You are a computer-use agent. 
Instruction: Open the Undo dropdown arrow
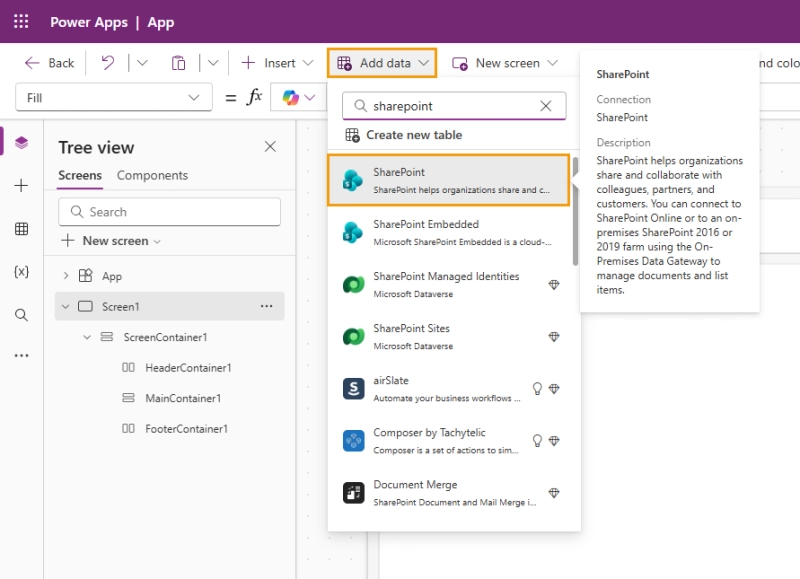pyautogui.click(x=142, y=63)
